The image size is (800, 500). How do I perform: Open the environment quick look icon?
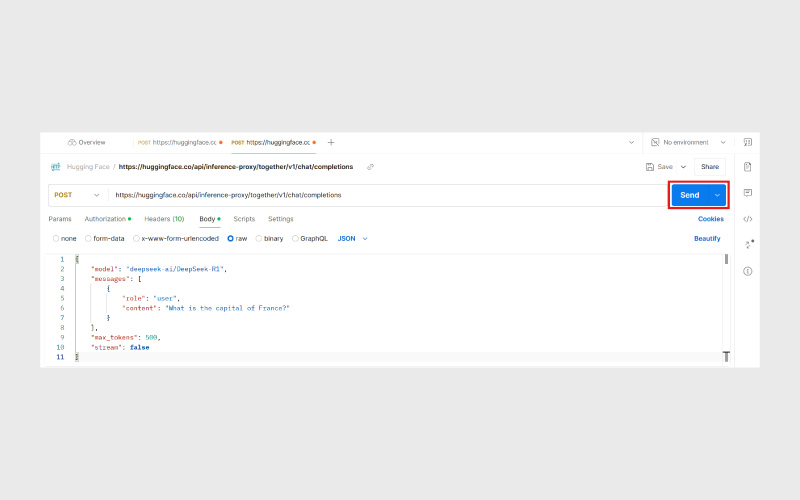click(747, 142)
